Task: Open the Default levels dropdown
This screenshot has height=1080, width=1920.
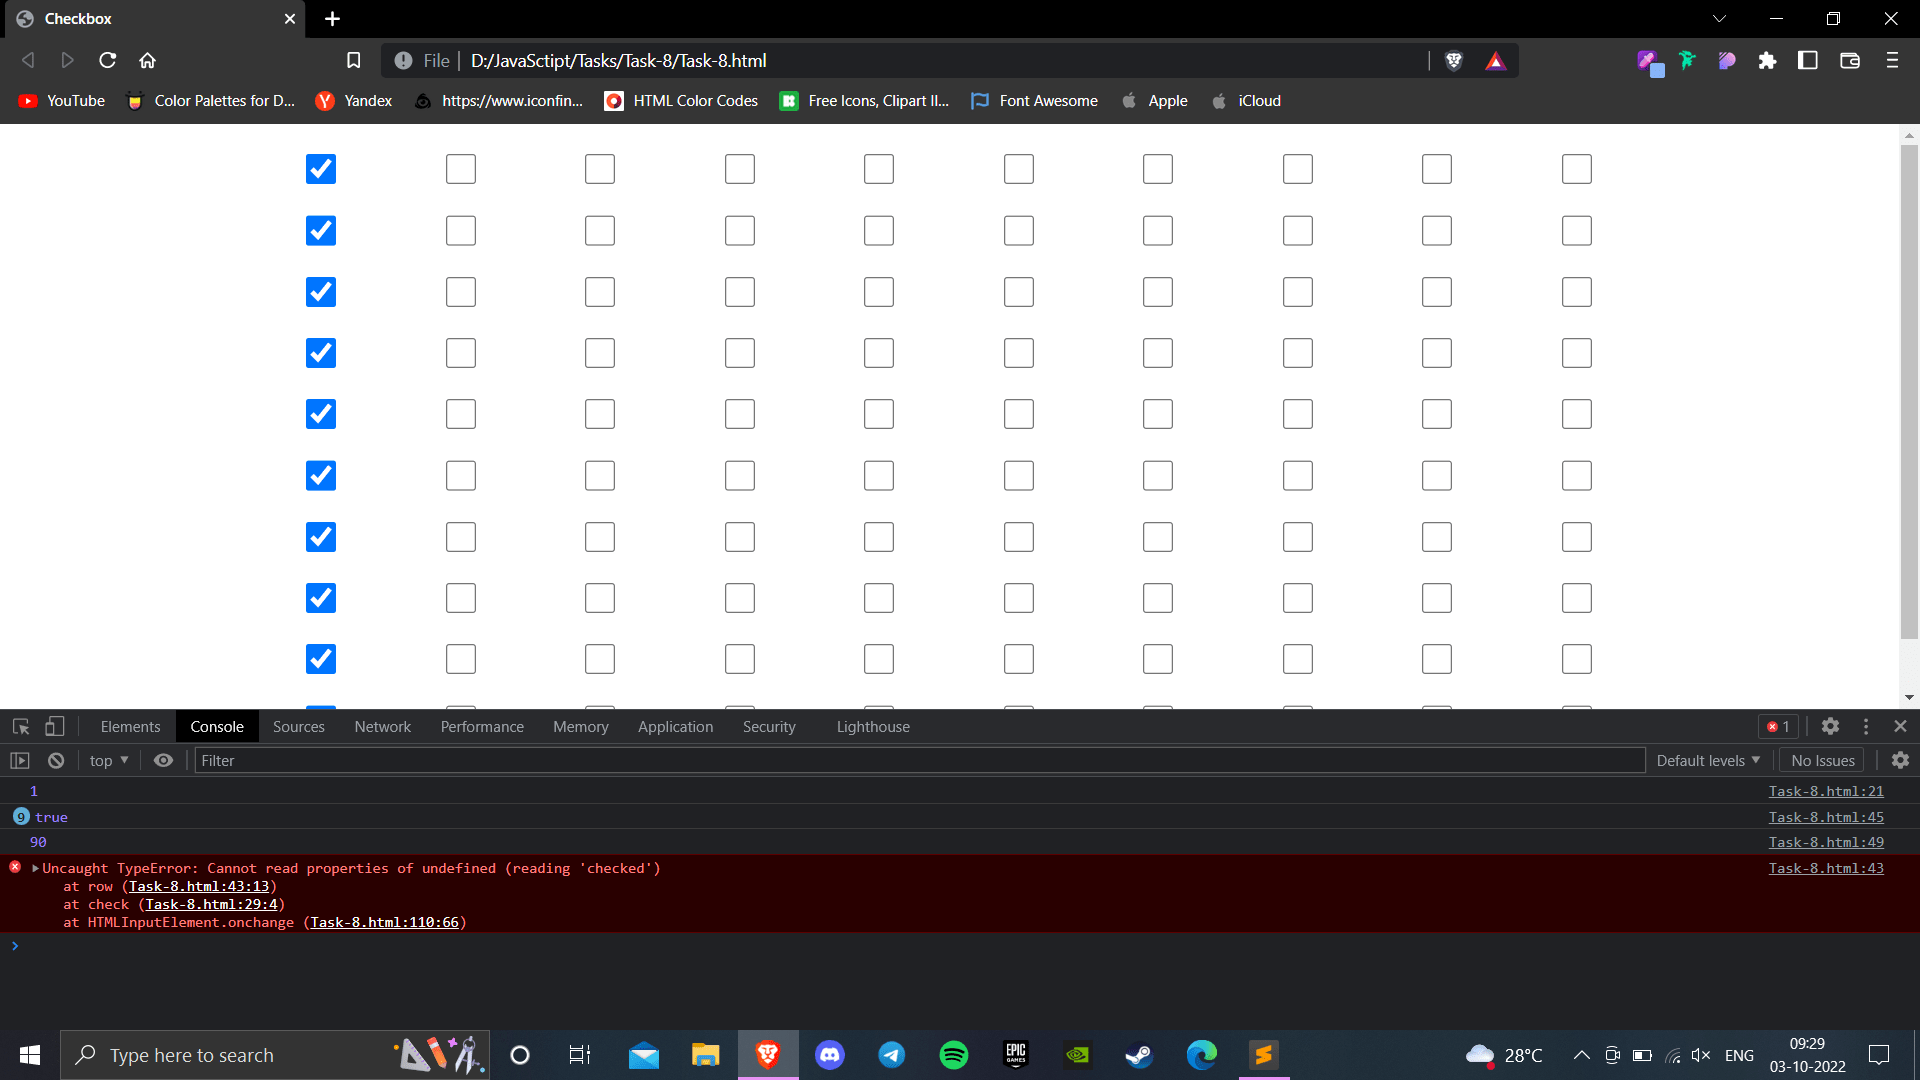Action: (1707, 760)
